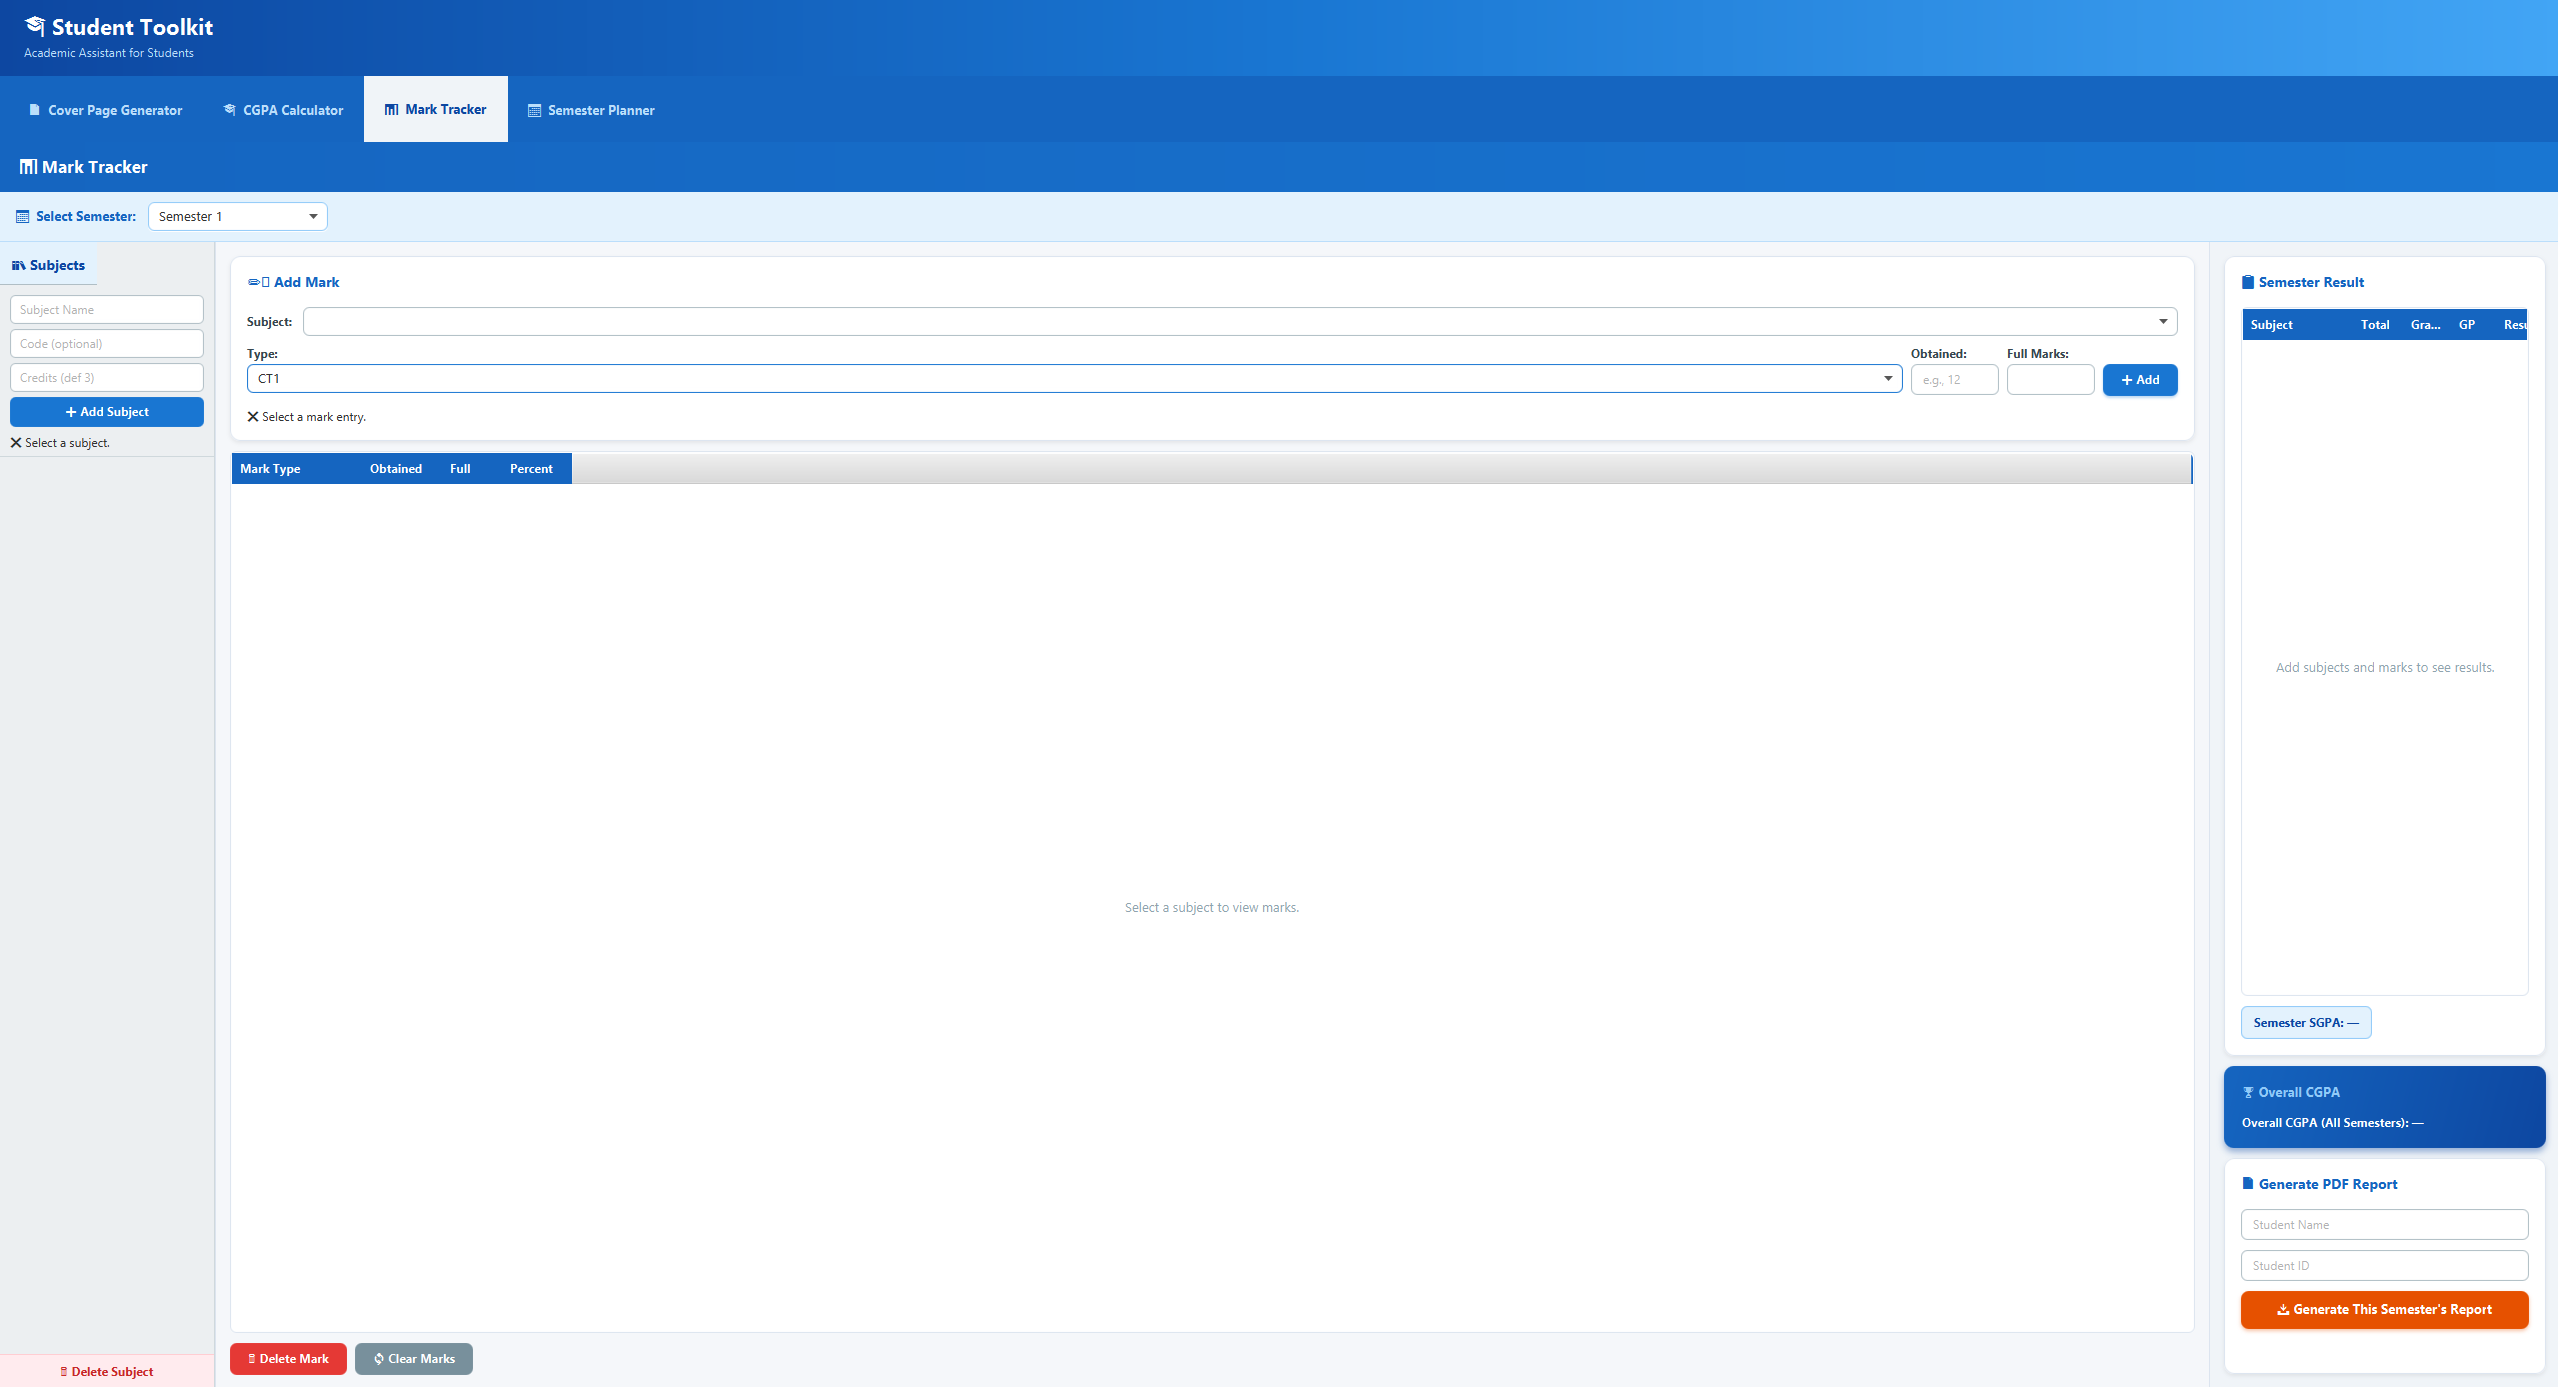Viewport: 2558px width, 1387px height.
Task: Open the Cover Page Generator tab
Action: pos(105,110)
